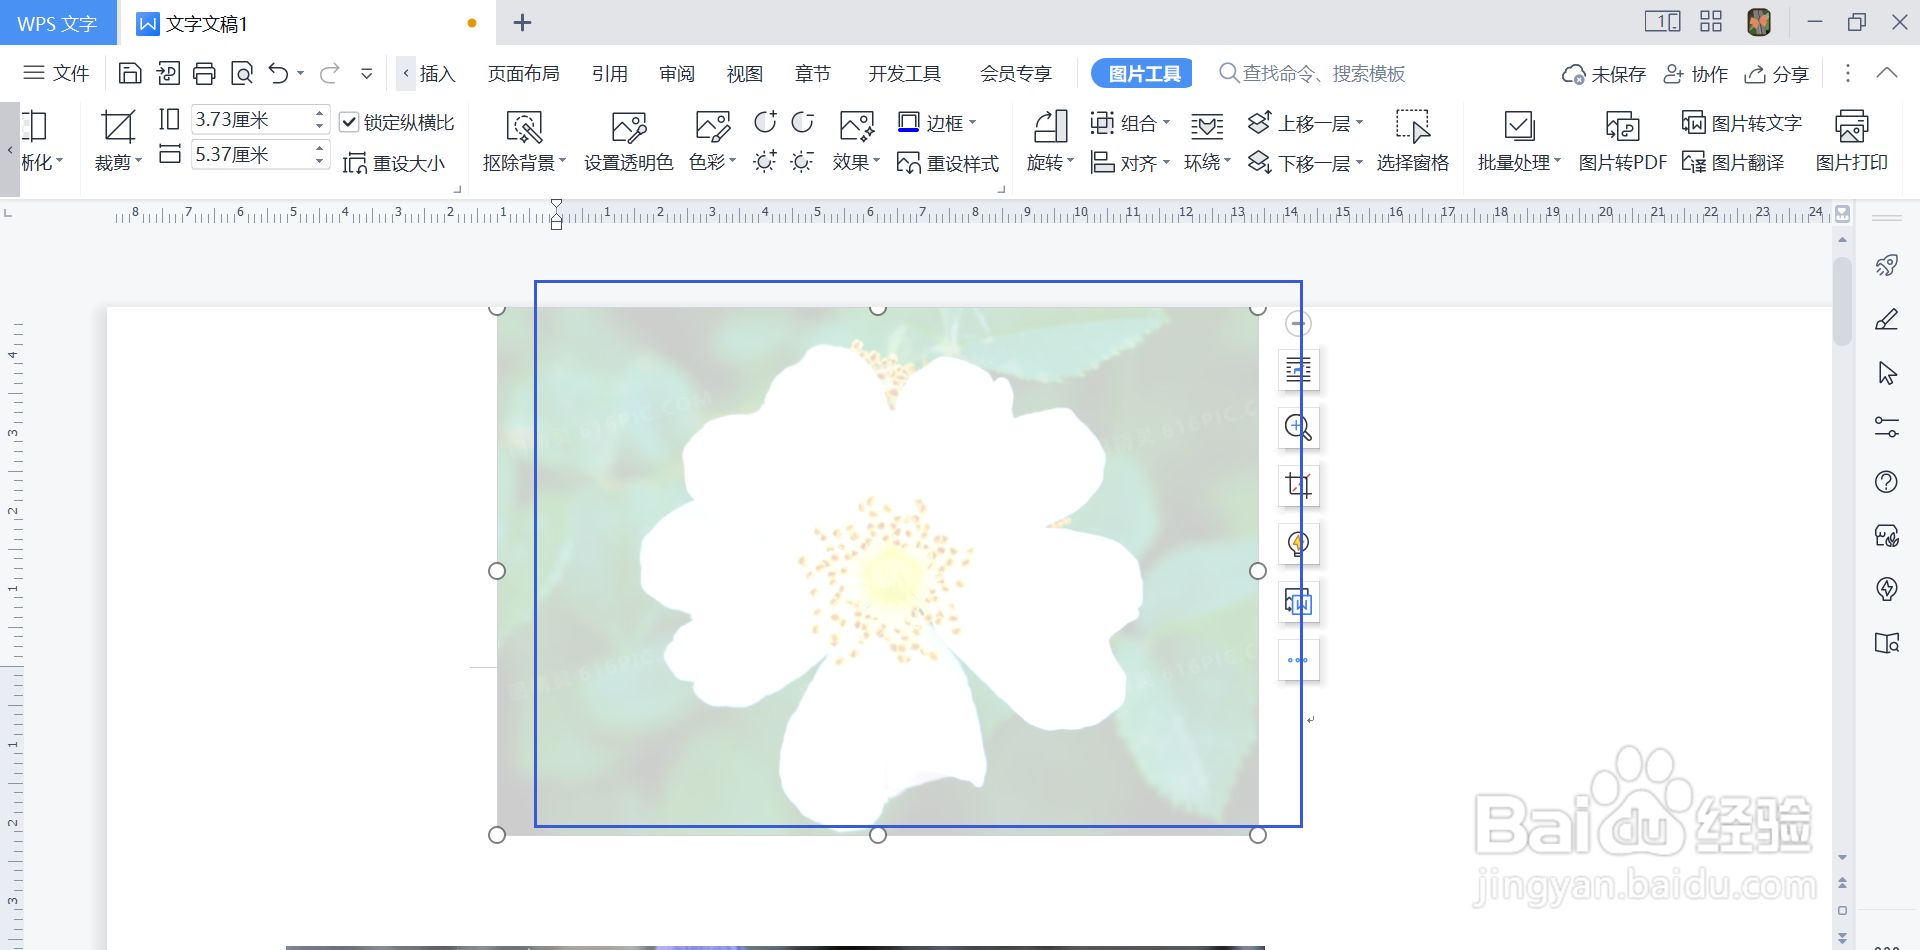1920x950 pixels.
Task: Click layout options icon beside image
Action: tap(1298, 370)
